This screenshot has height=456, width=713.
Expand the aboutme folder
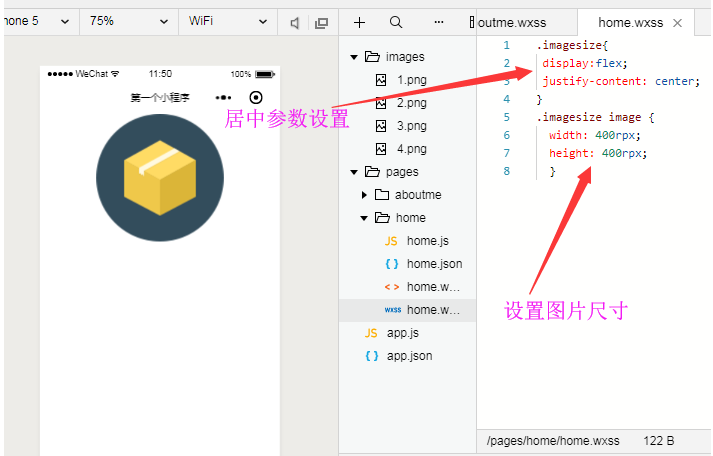coord(364,195)
